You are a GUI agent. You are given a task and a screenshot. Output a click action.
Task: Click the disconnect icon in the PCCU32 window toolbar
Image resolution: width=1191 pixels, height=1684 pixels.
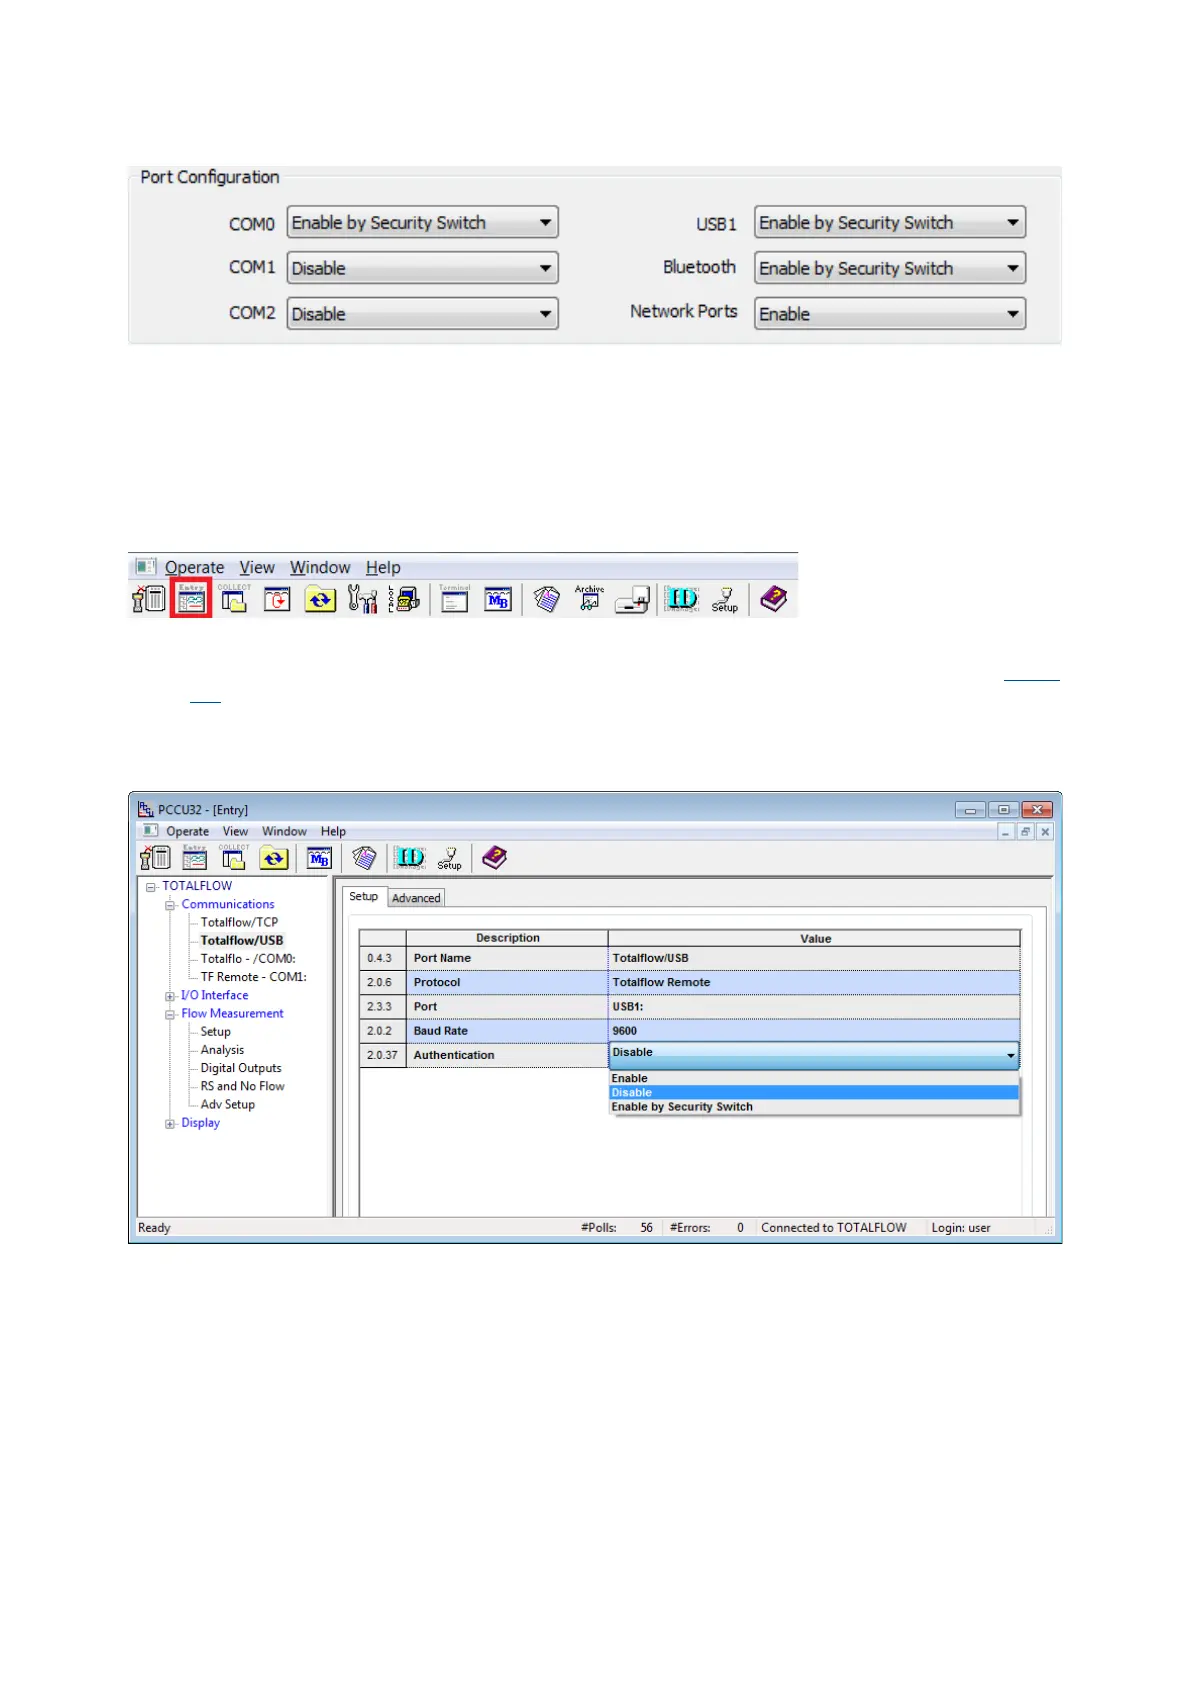(155, 857)
